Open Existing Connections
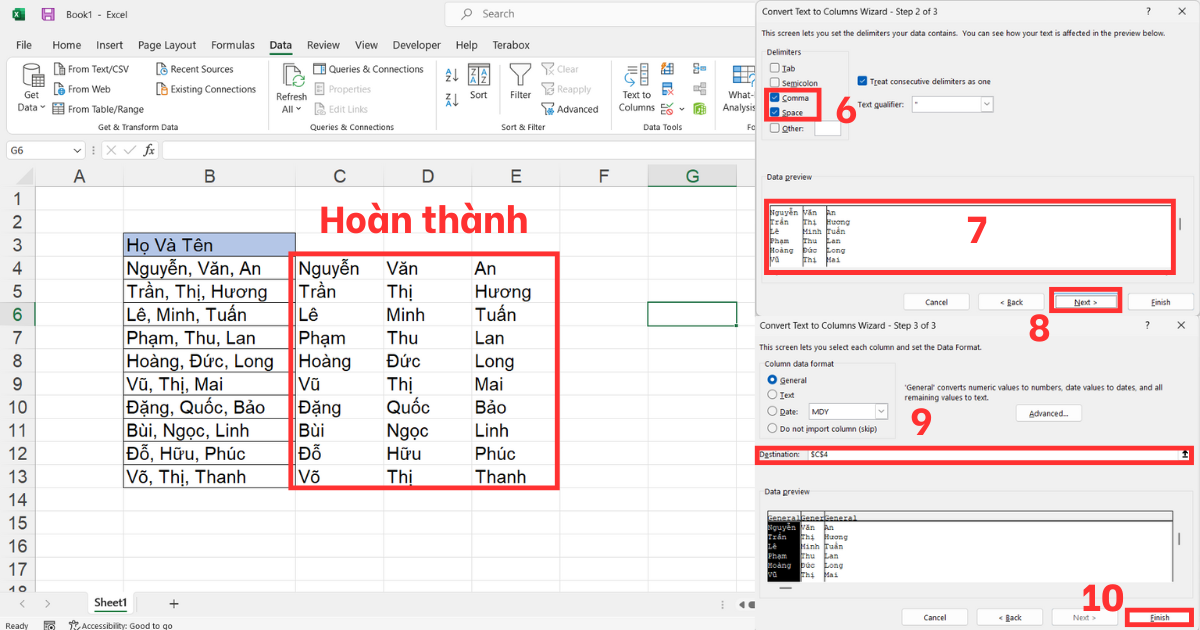Image resolution: width=1200 pixels, height=630 pixels. click(205, 89)
